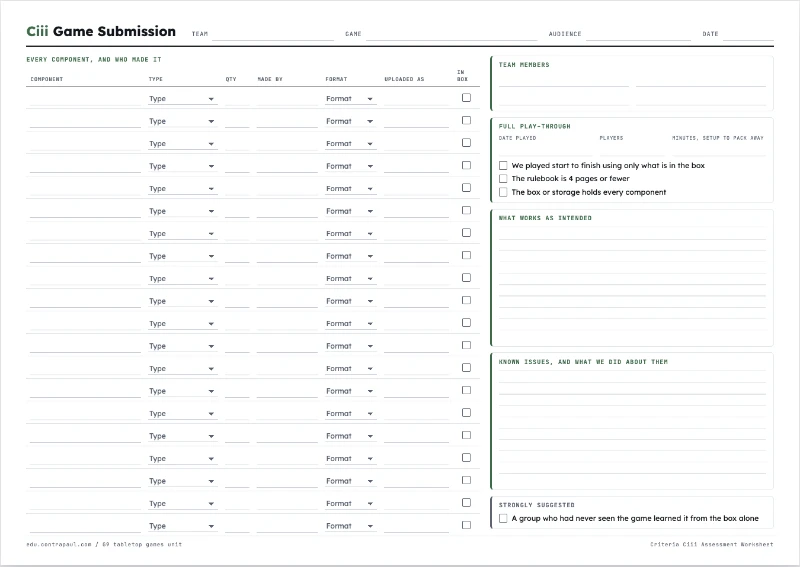800x567 pixels.
Task: Click the Date Played field
Action: click(x=545, y=149)
